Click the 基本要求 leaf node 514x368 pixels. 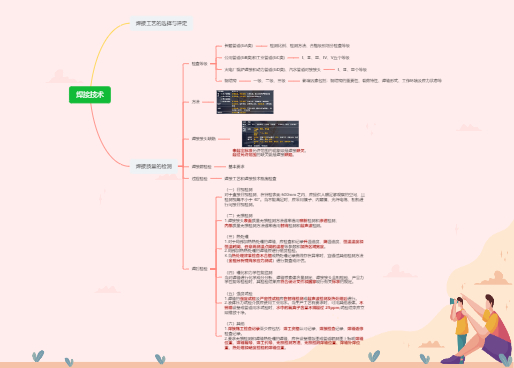tap(236, 166)
